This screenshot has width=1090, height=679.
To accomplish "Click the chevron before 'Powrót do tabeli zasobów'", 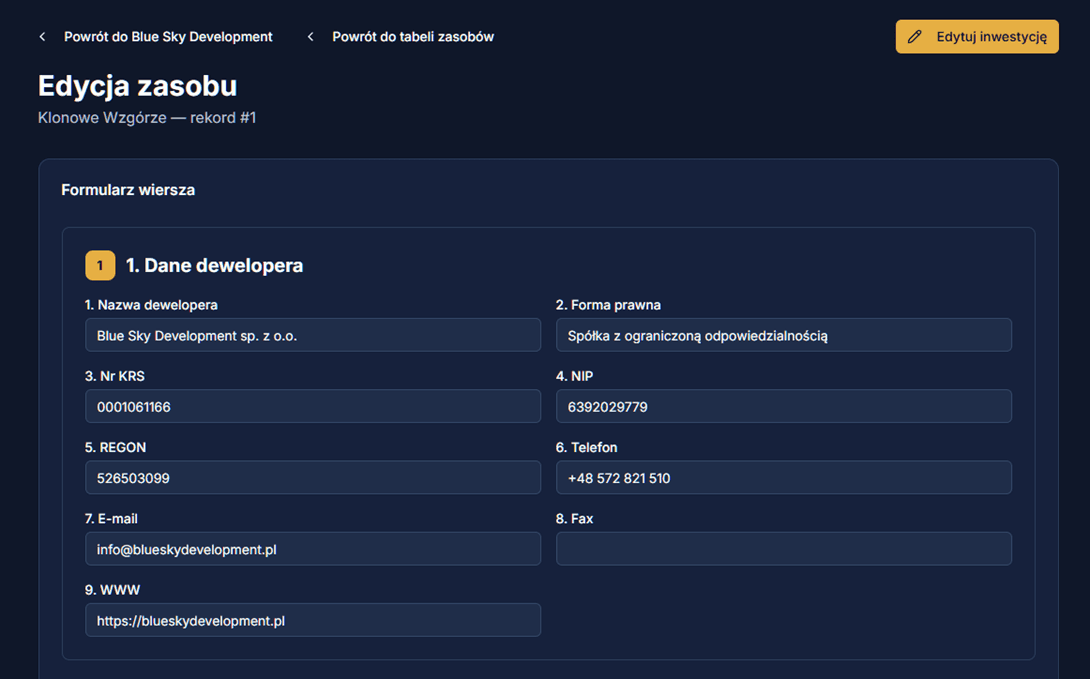I will (x=310, y=37).
